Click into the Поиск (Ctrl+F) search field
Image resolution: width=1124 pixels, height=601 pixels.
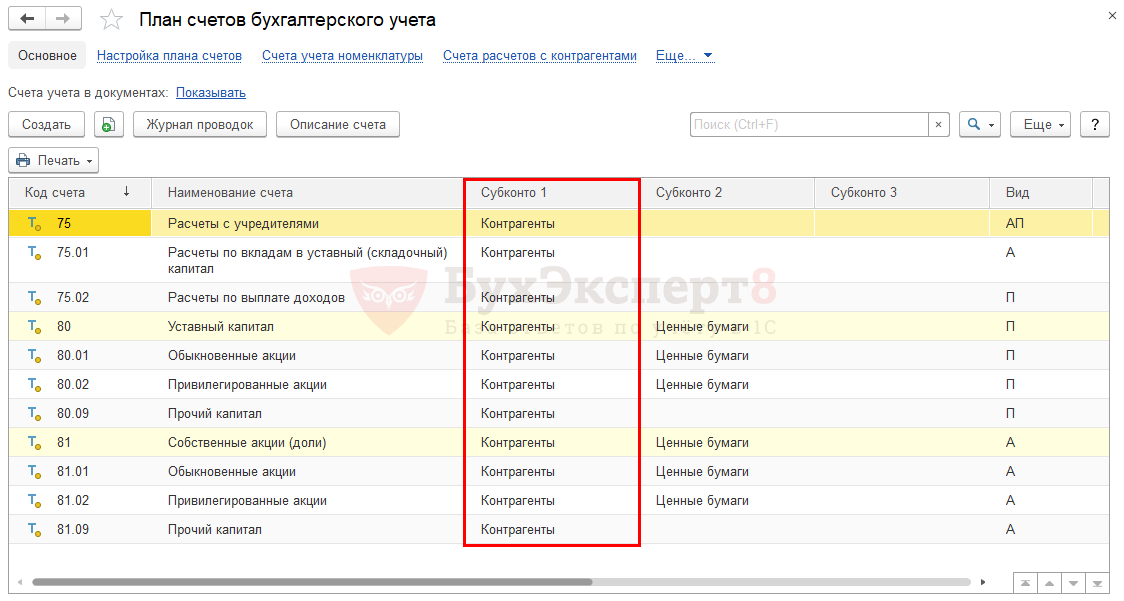(x=808, y=125)
